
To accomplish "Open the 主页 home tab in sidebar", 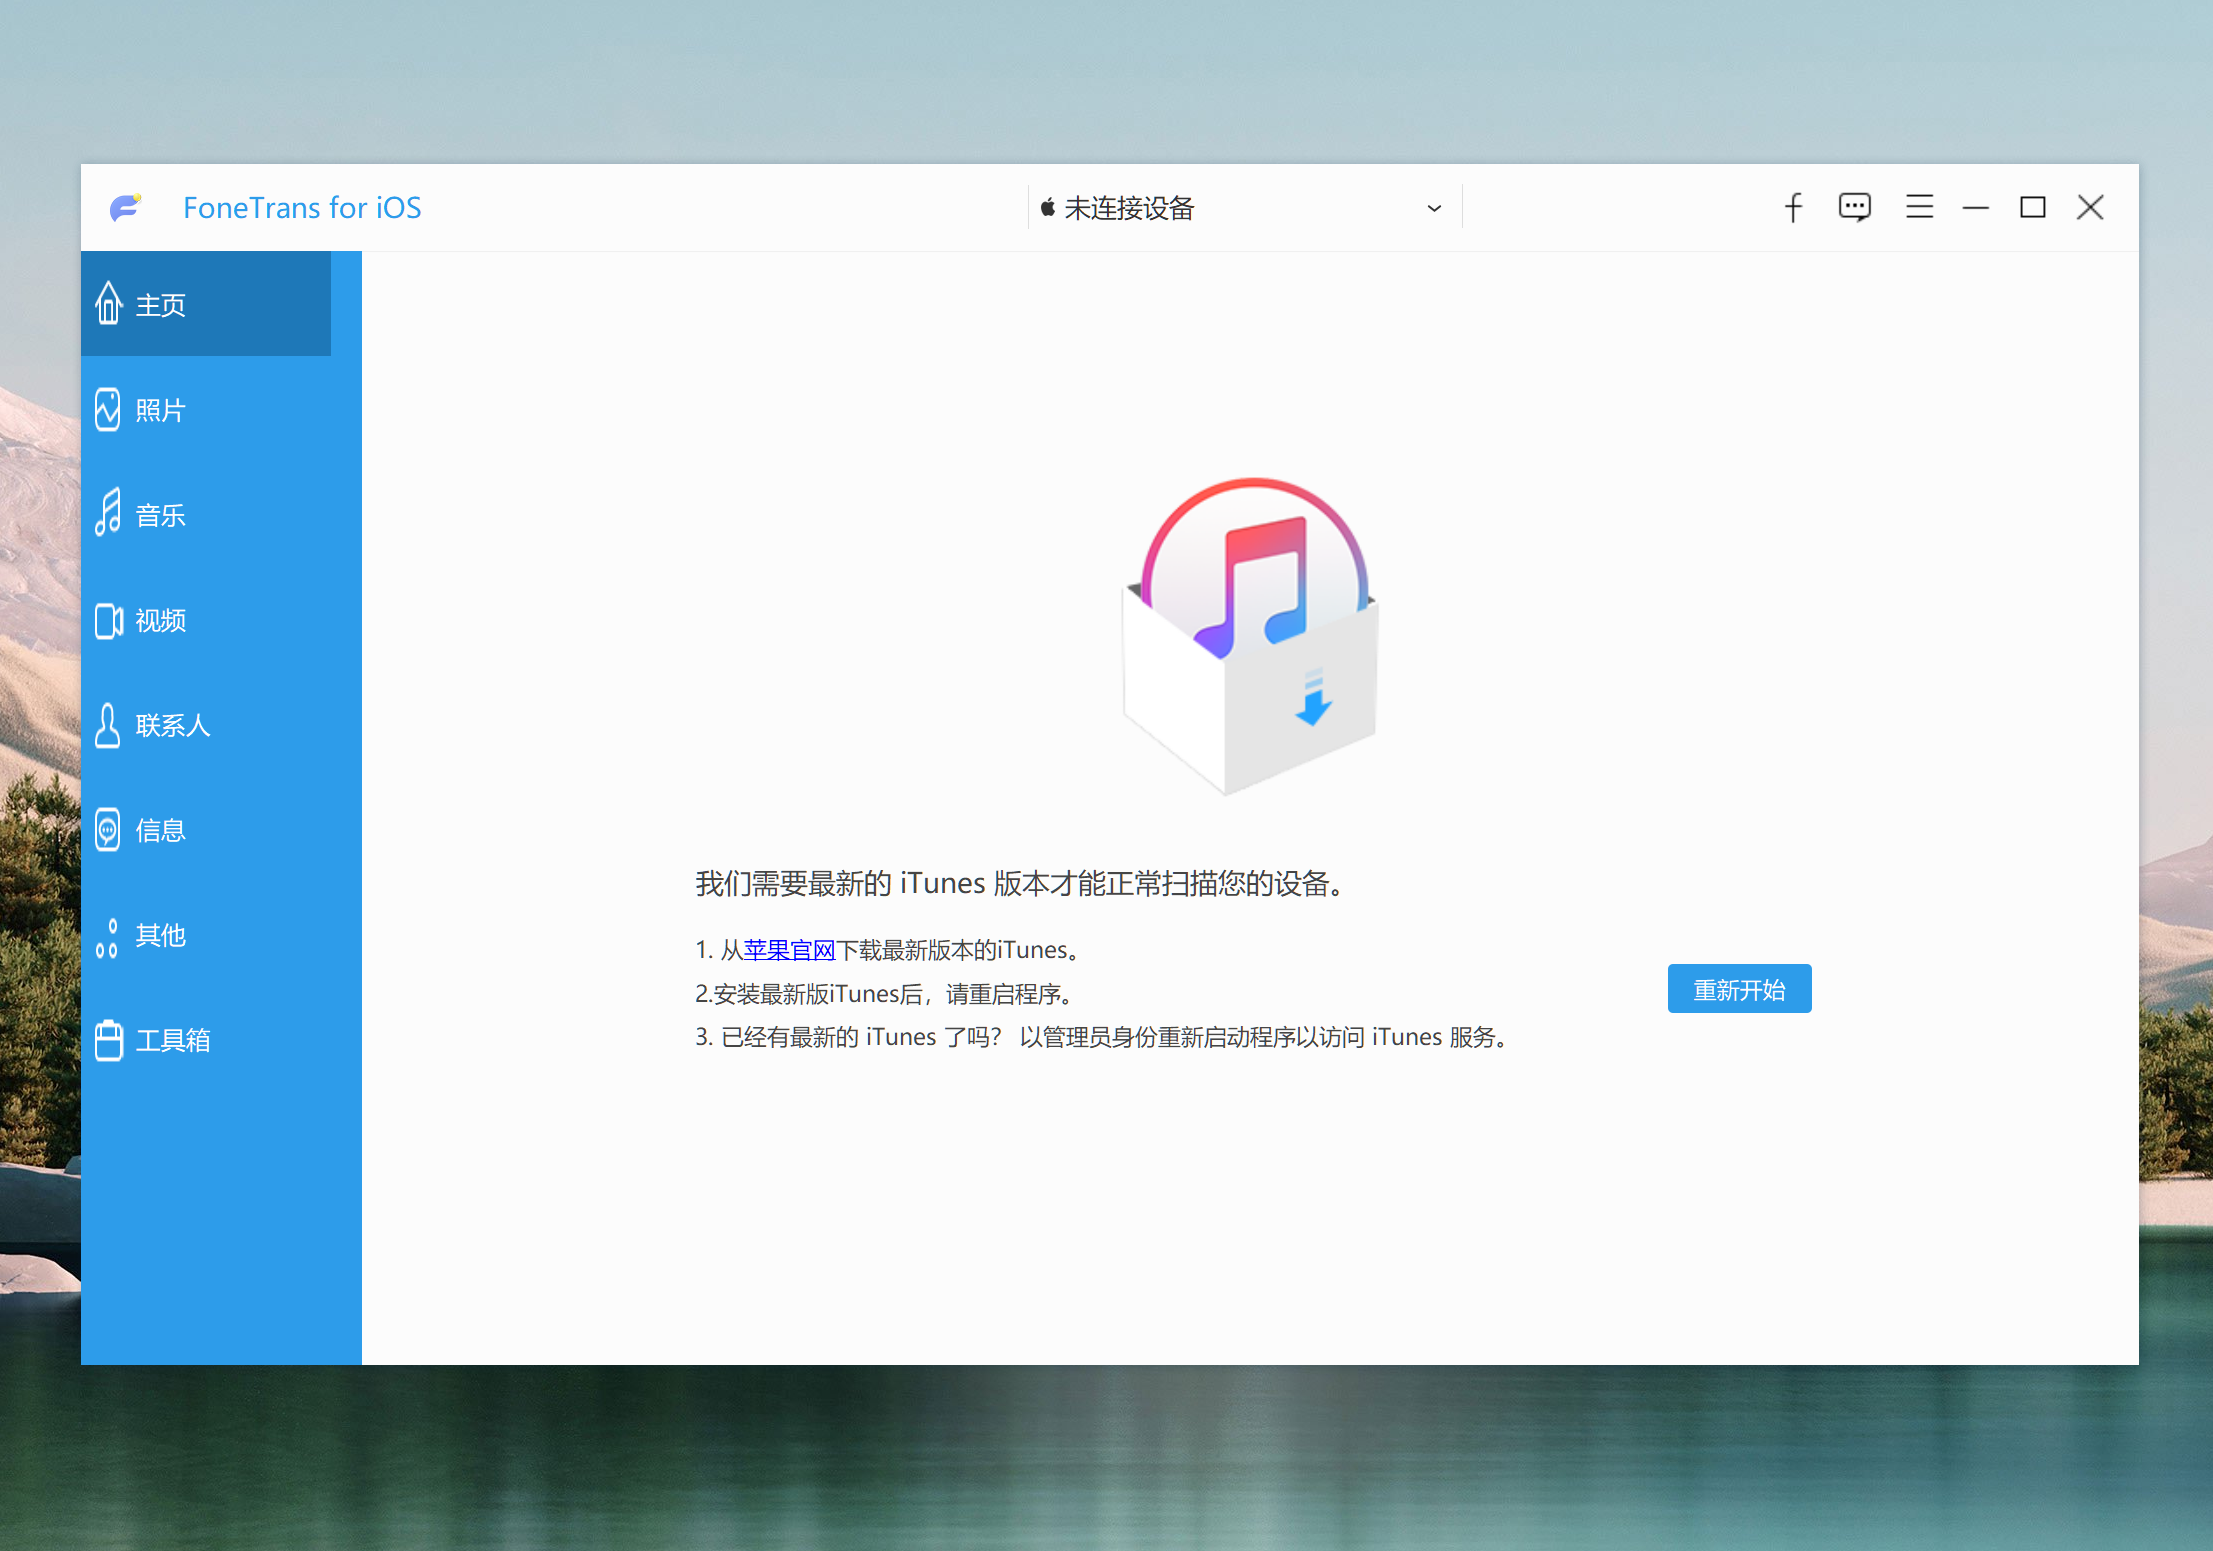I will pos(206,304).
